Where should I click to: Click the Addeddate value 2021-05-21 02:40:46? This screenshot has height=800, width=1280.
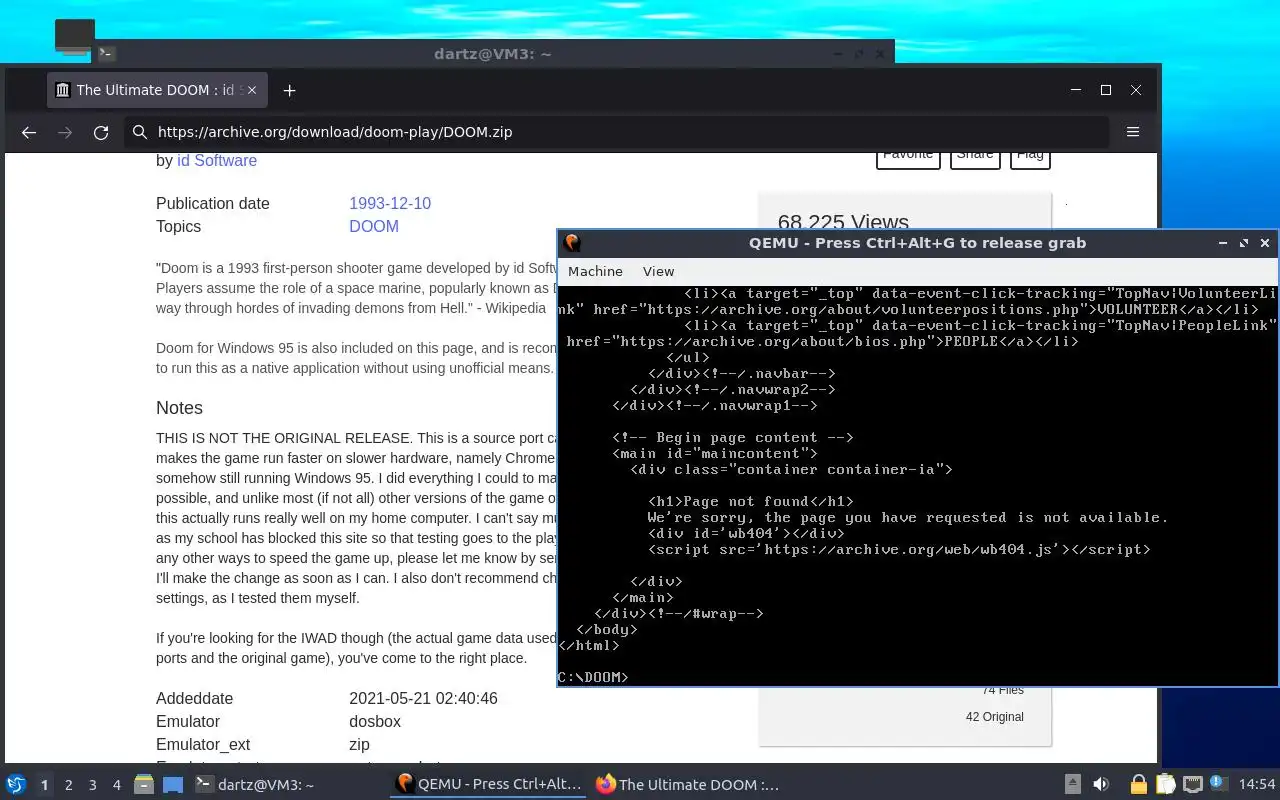(x=423, y=698)
